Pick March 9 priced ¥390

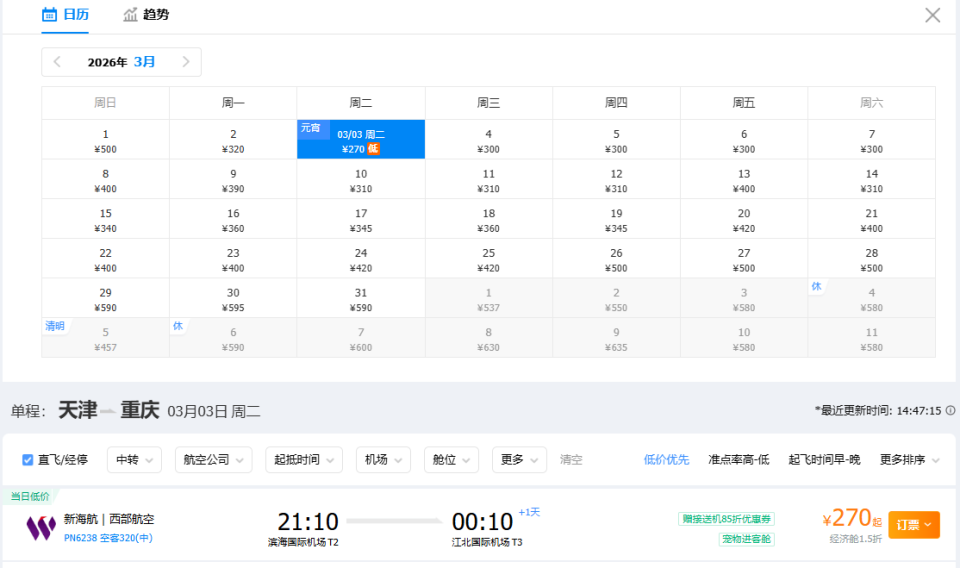[233, 180]
